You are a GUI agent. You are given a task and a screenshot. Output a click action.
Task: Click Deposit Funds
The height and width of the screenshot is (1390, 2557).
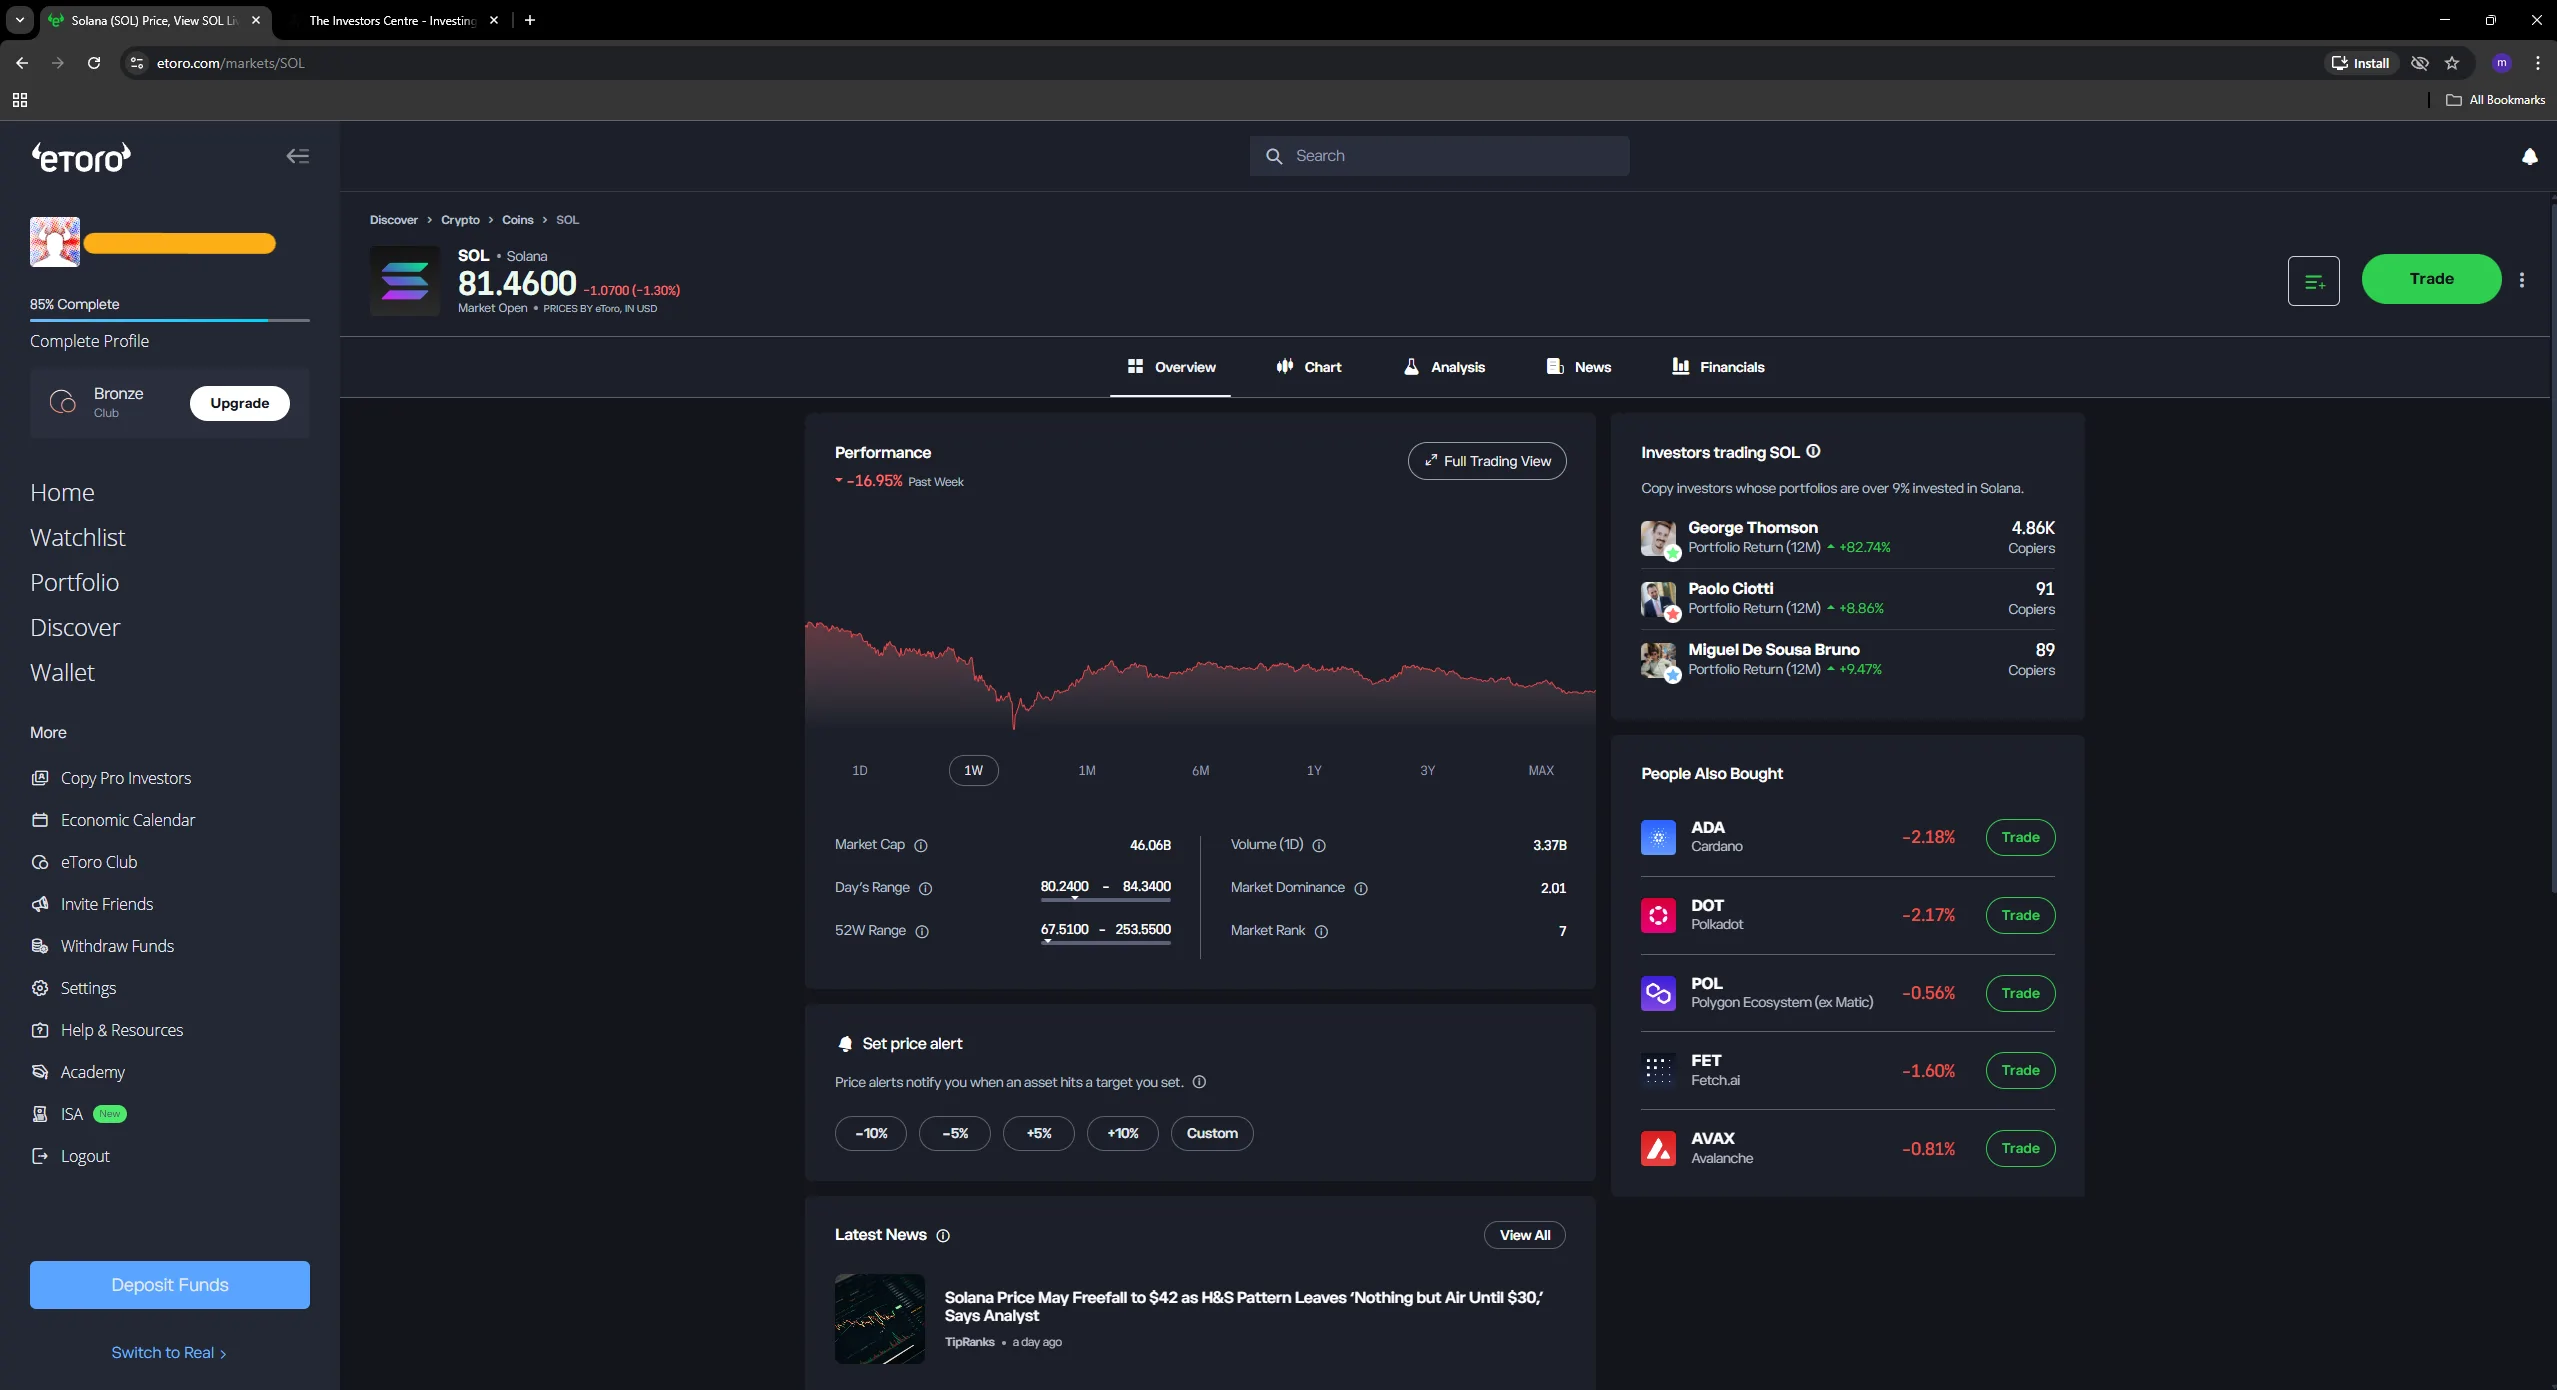[170, 1285]
